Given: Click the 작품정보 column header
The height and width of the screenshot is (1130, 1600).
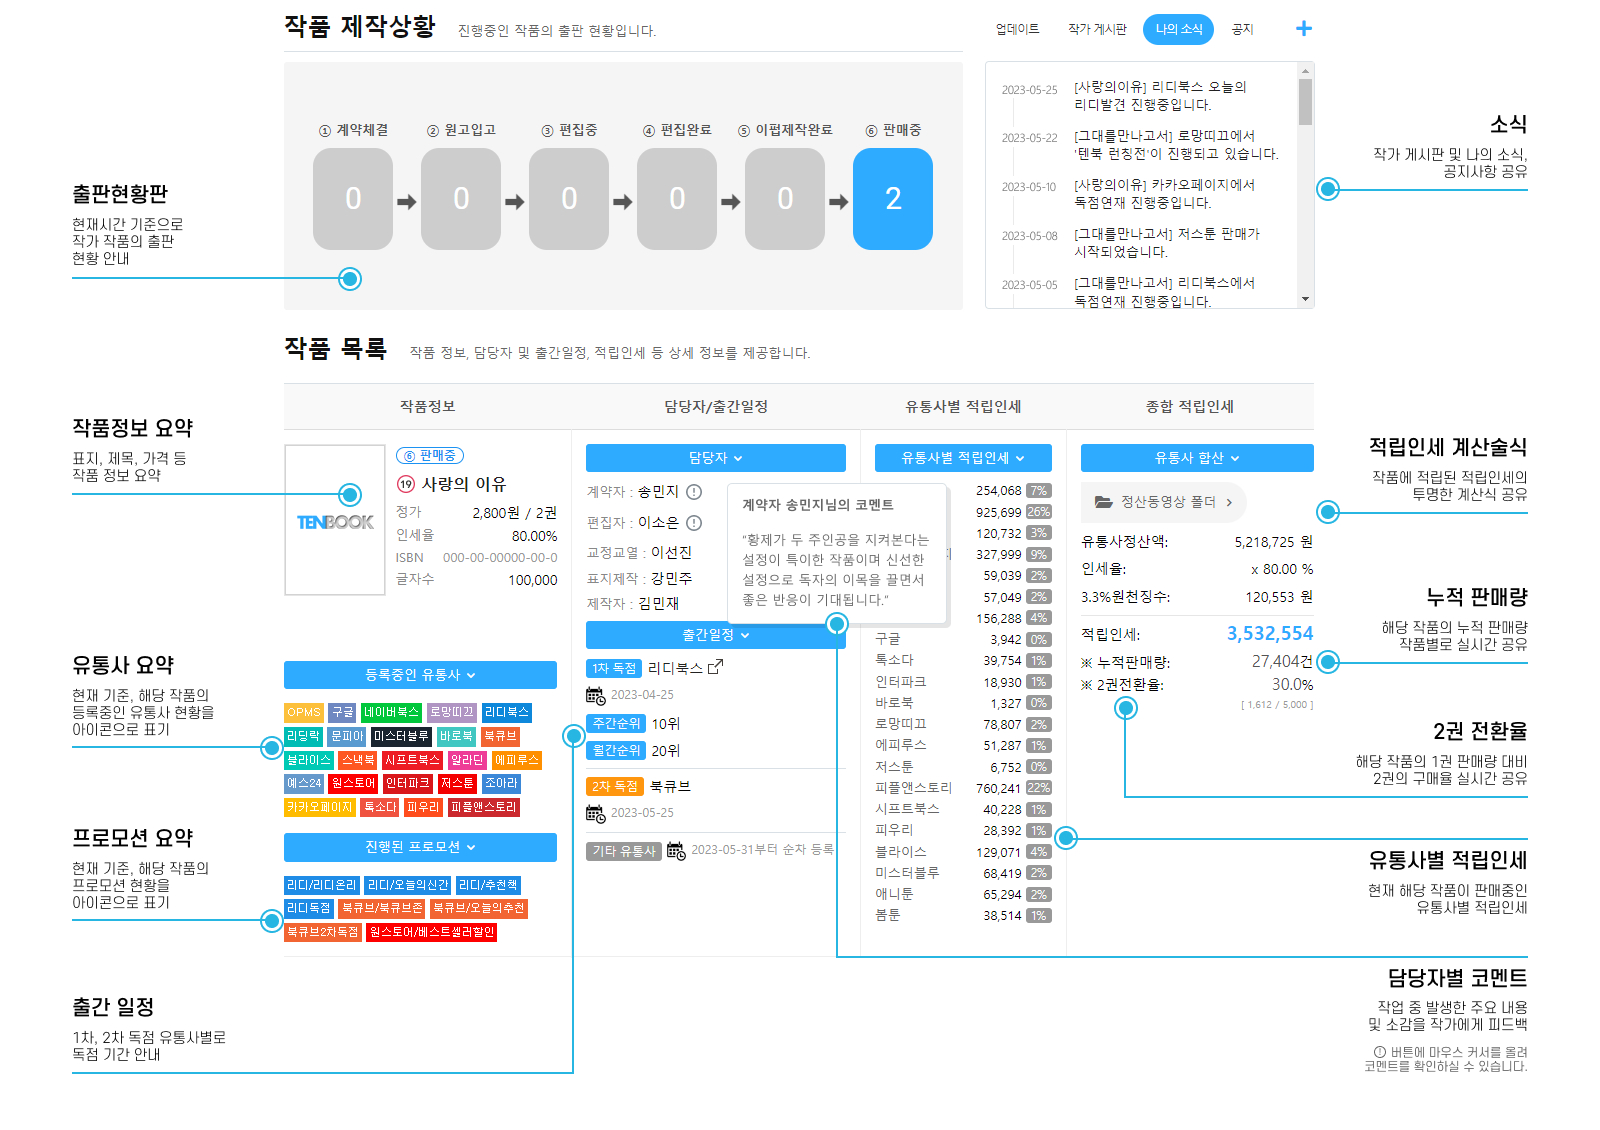Looking at the screenshot, I should pyautogui.click(x=427, y=406).
